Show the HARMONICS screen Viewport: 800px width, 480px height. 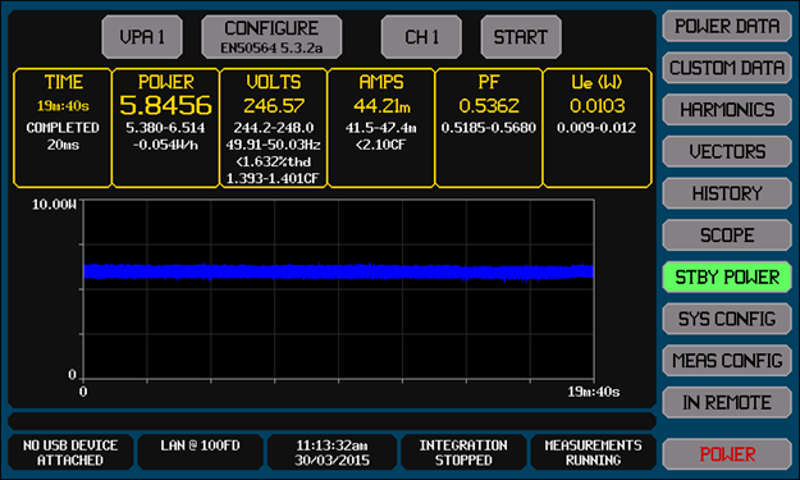726,110
